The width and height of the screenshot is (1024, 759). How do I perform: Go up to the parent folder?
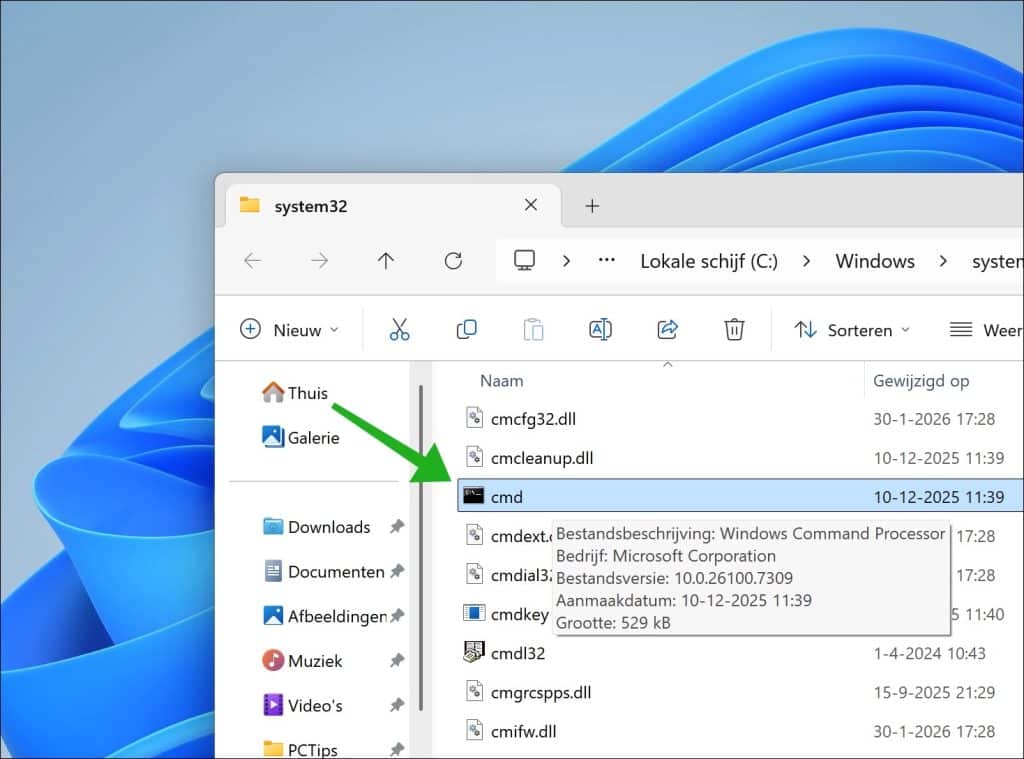pos(385,260)
